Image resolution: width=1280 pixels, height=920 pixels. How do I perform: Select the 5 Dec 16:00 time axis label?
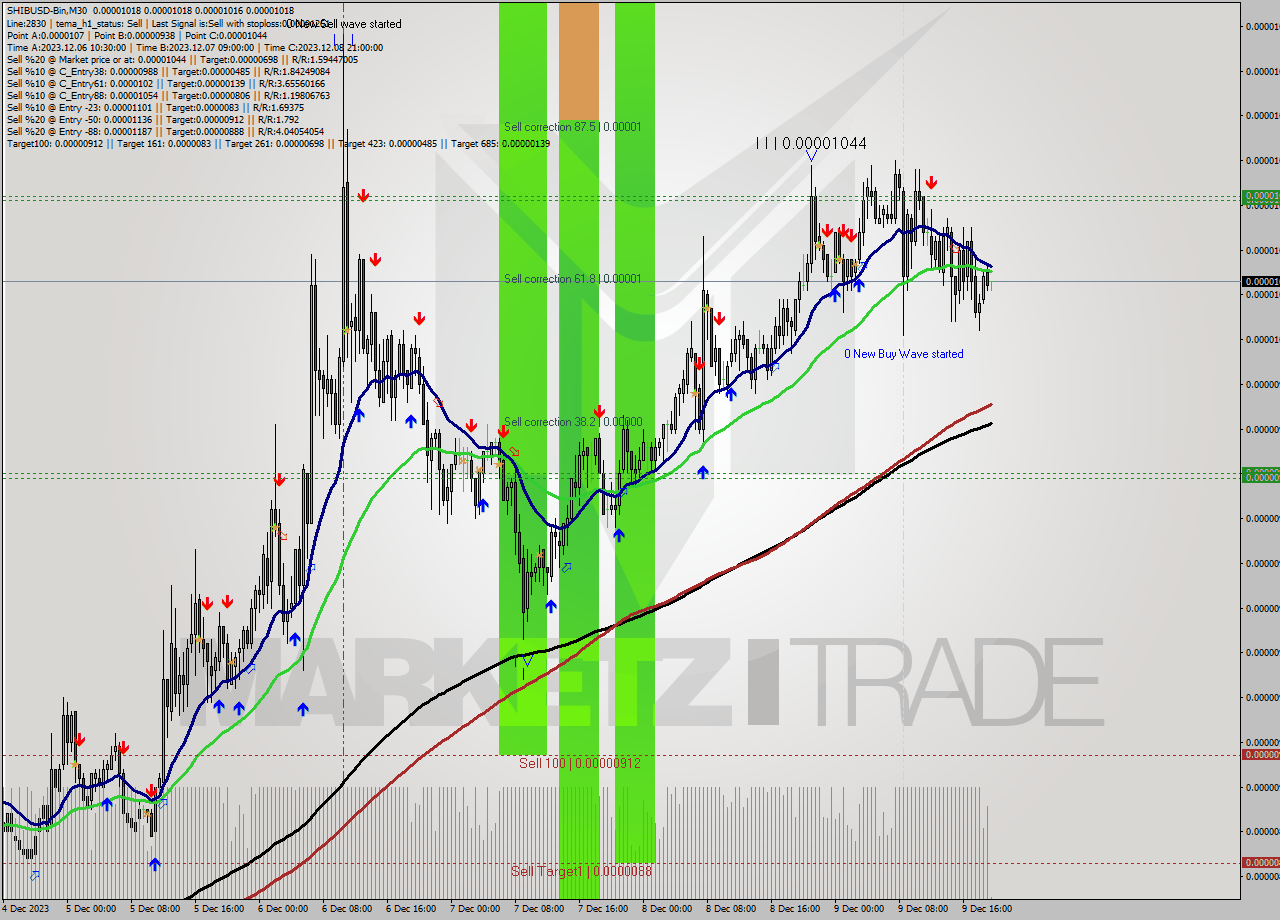click(219, 909)
